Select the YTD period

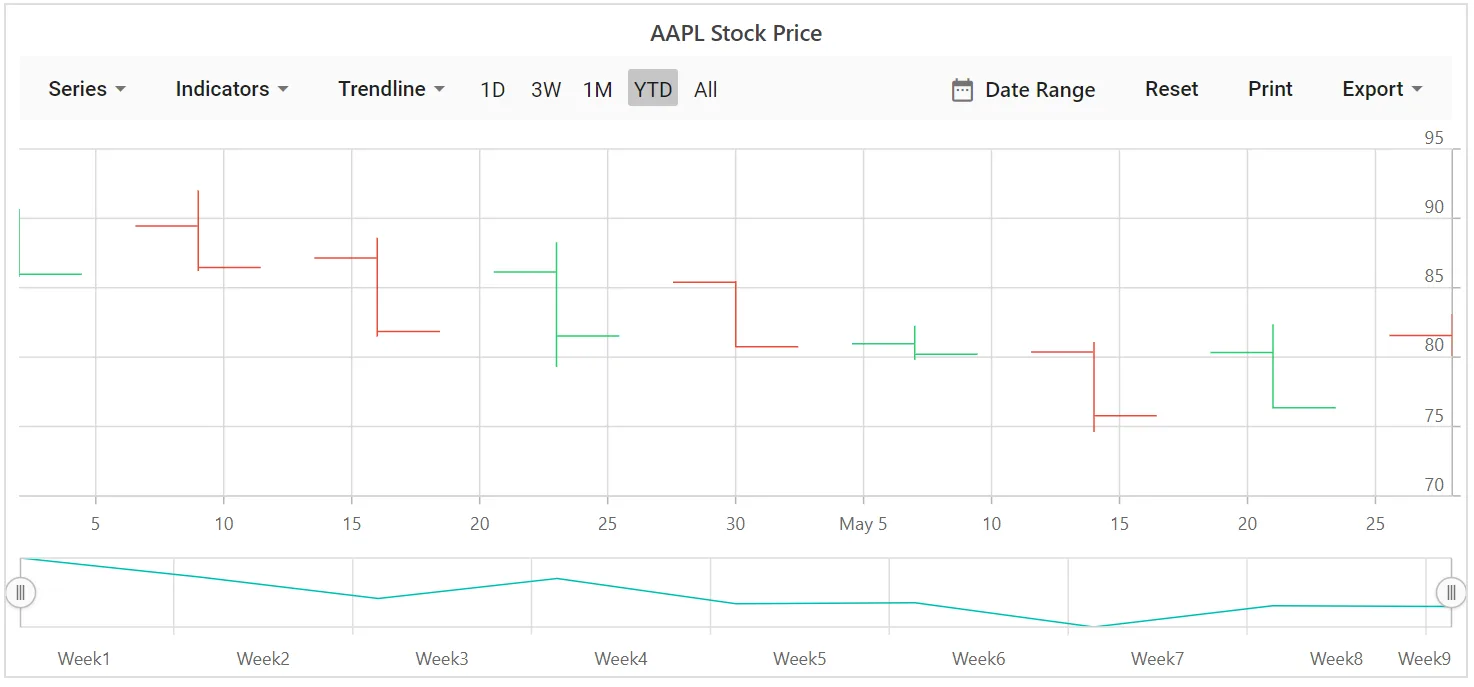pyautogui.click(x=653, y=89)
